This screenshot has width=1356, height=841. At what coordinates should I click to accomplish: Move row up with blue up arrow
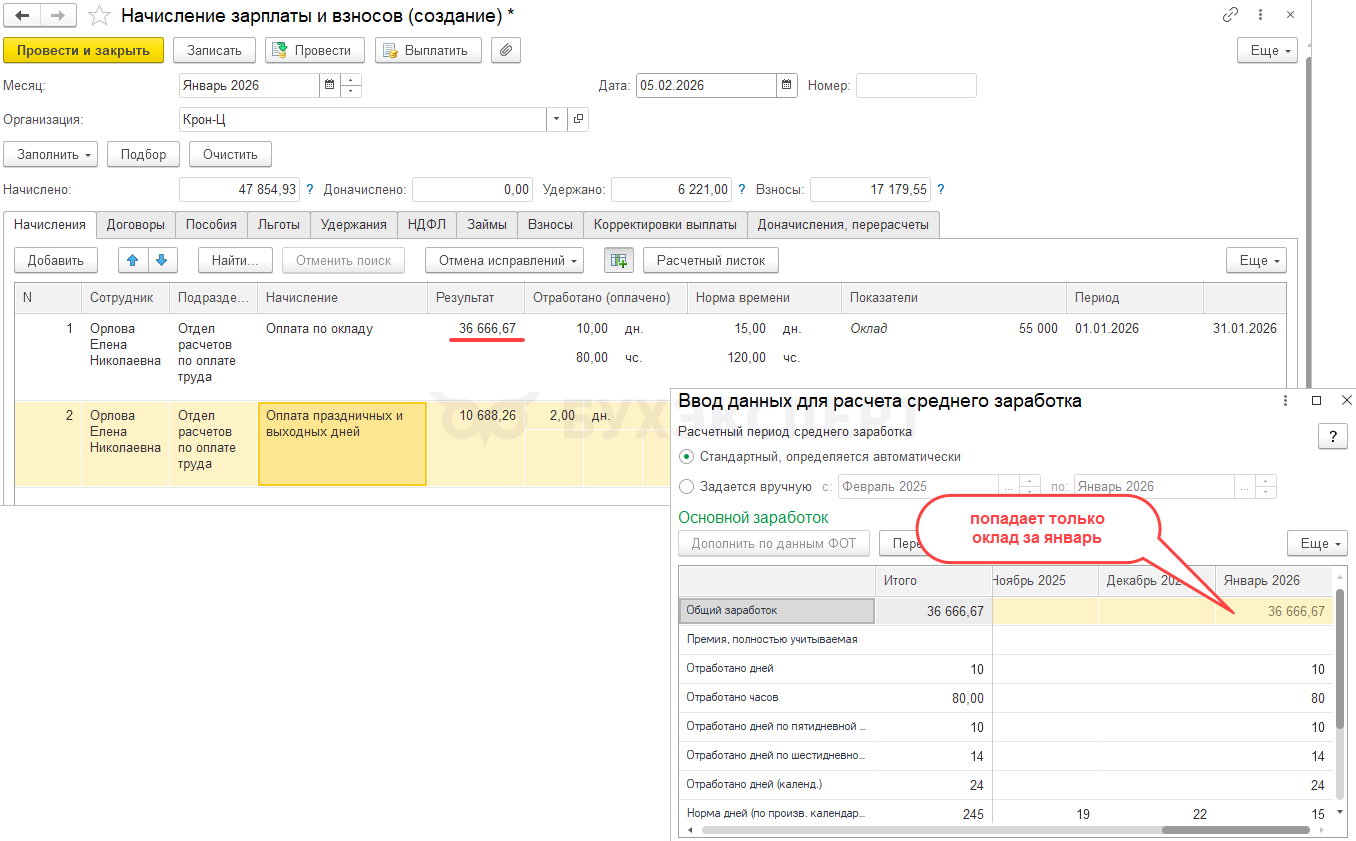tap(133, 261)
